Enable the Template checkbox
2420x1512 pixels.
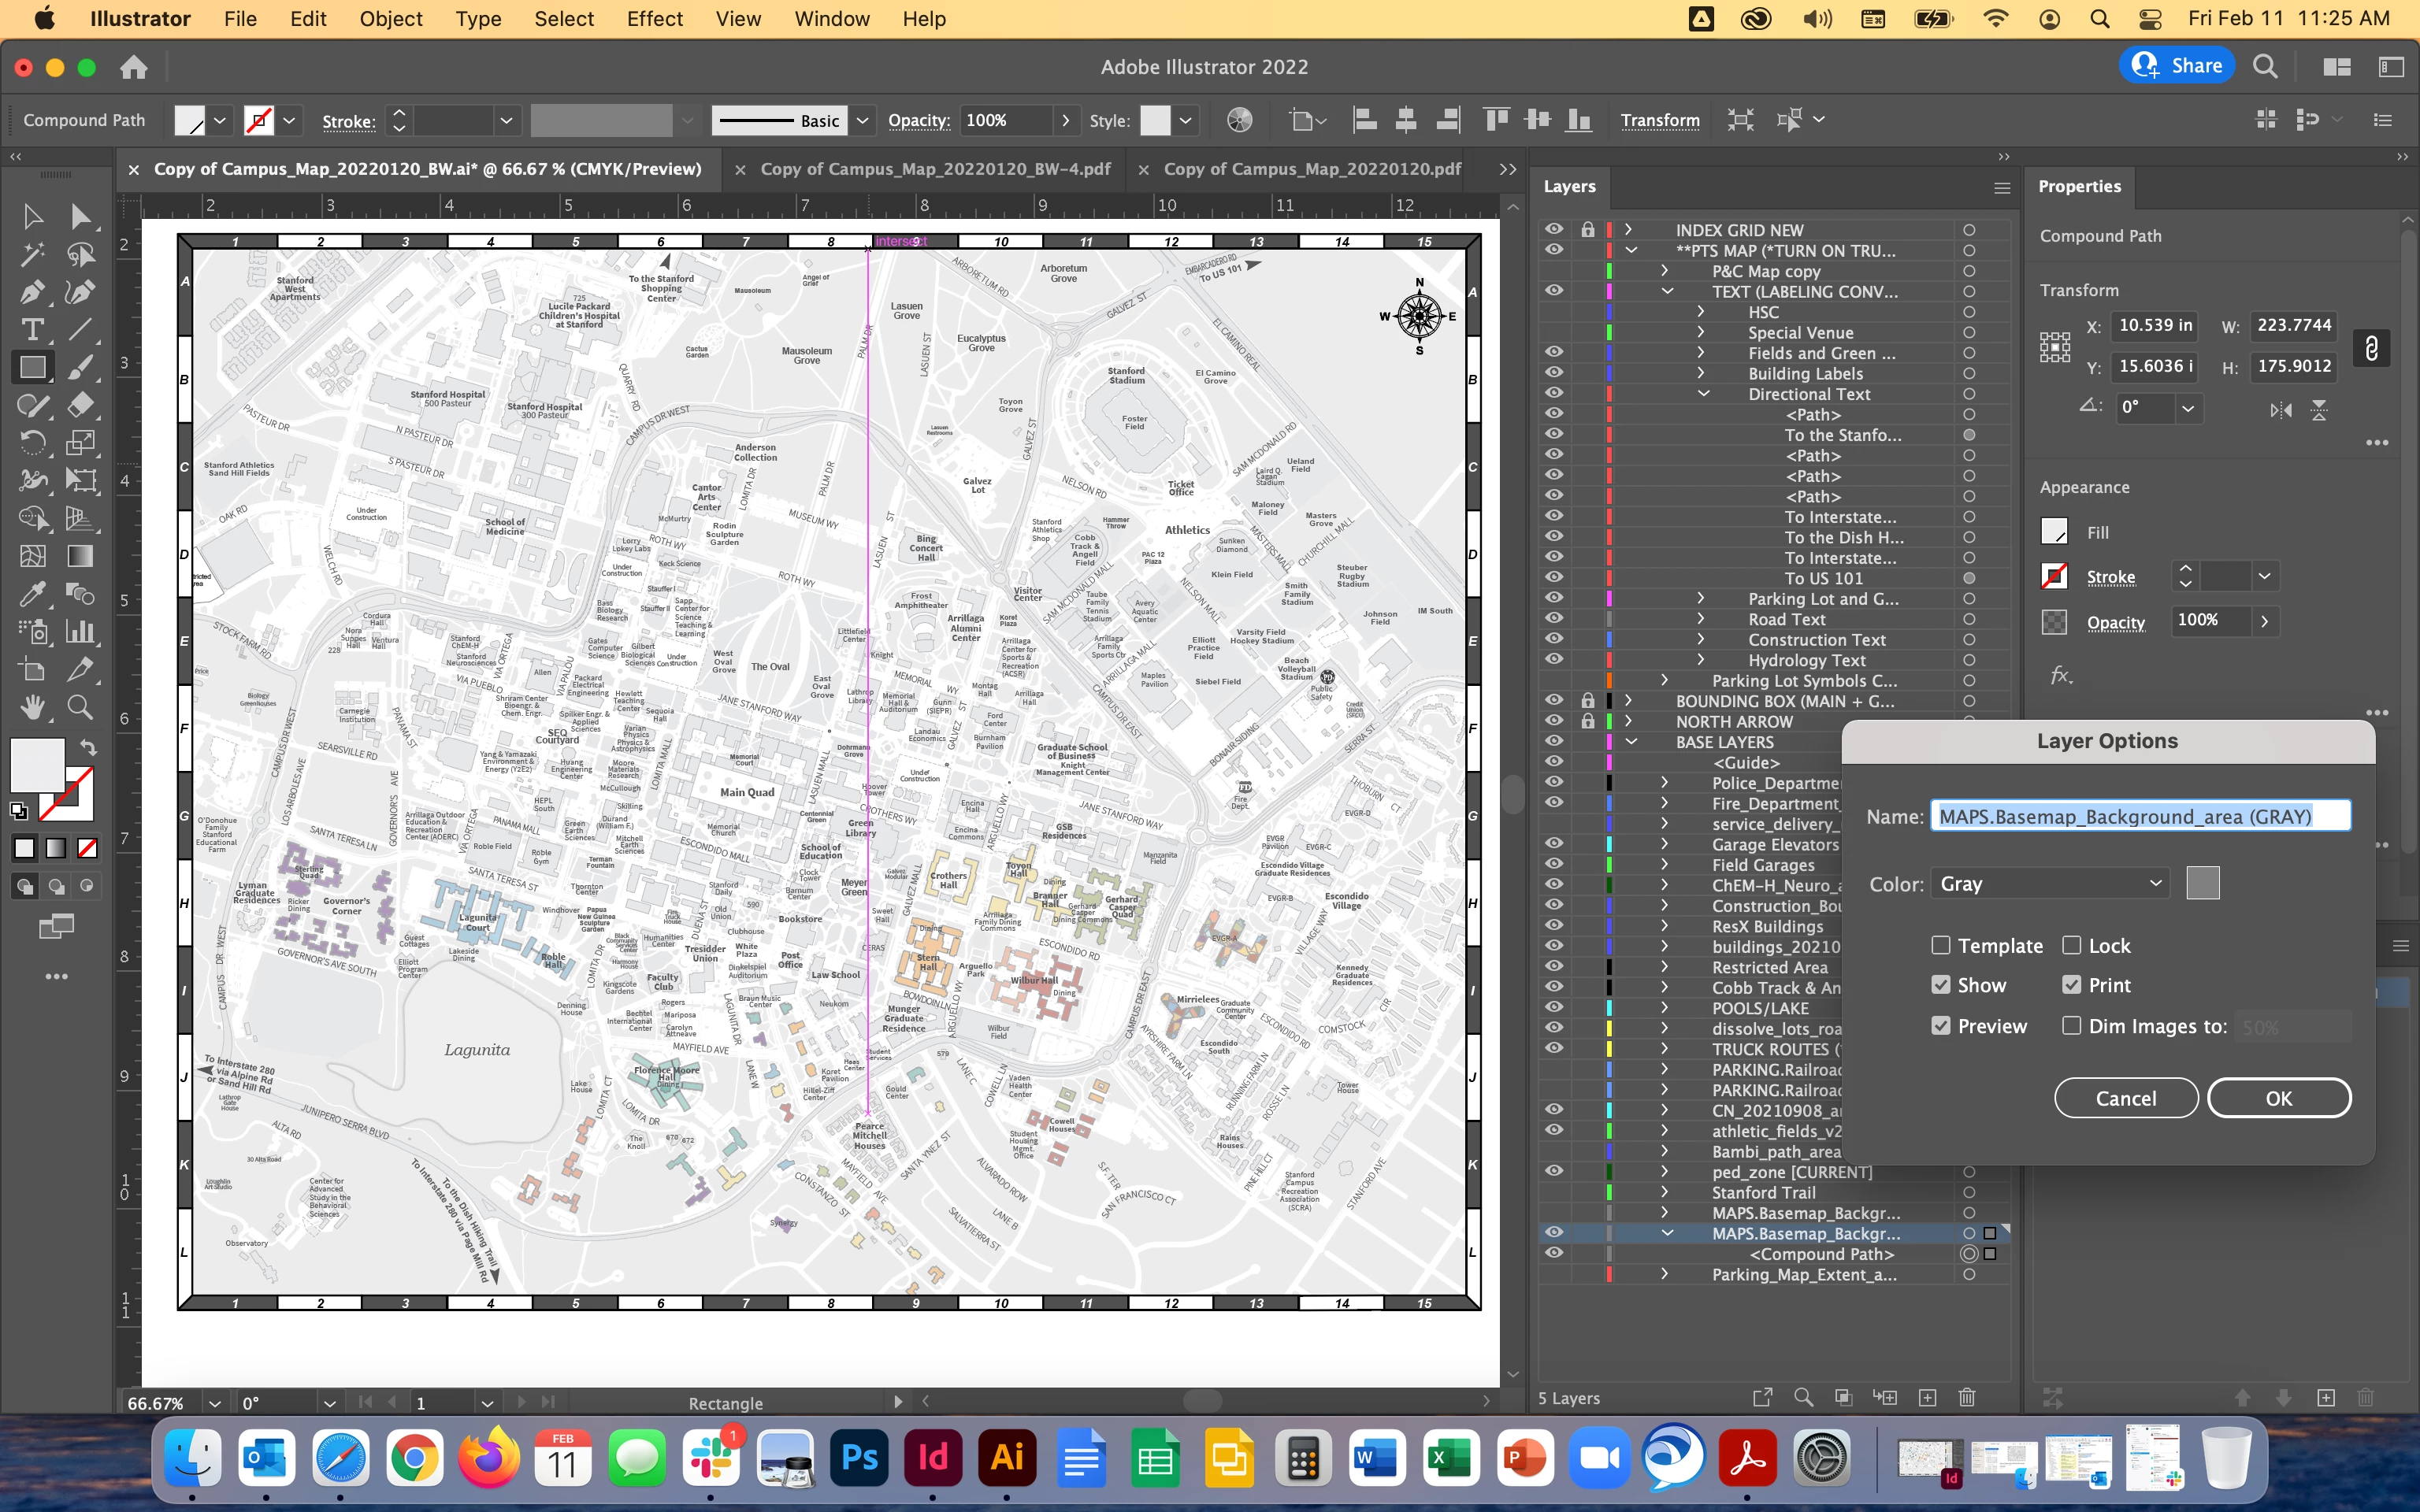coord(1941,945)
